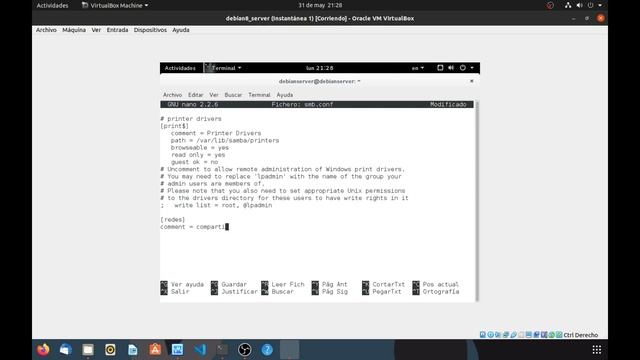This screenshot has height=360, width=640.
Task: Close the guest terminal window
Action: click(x=471, y=81)
